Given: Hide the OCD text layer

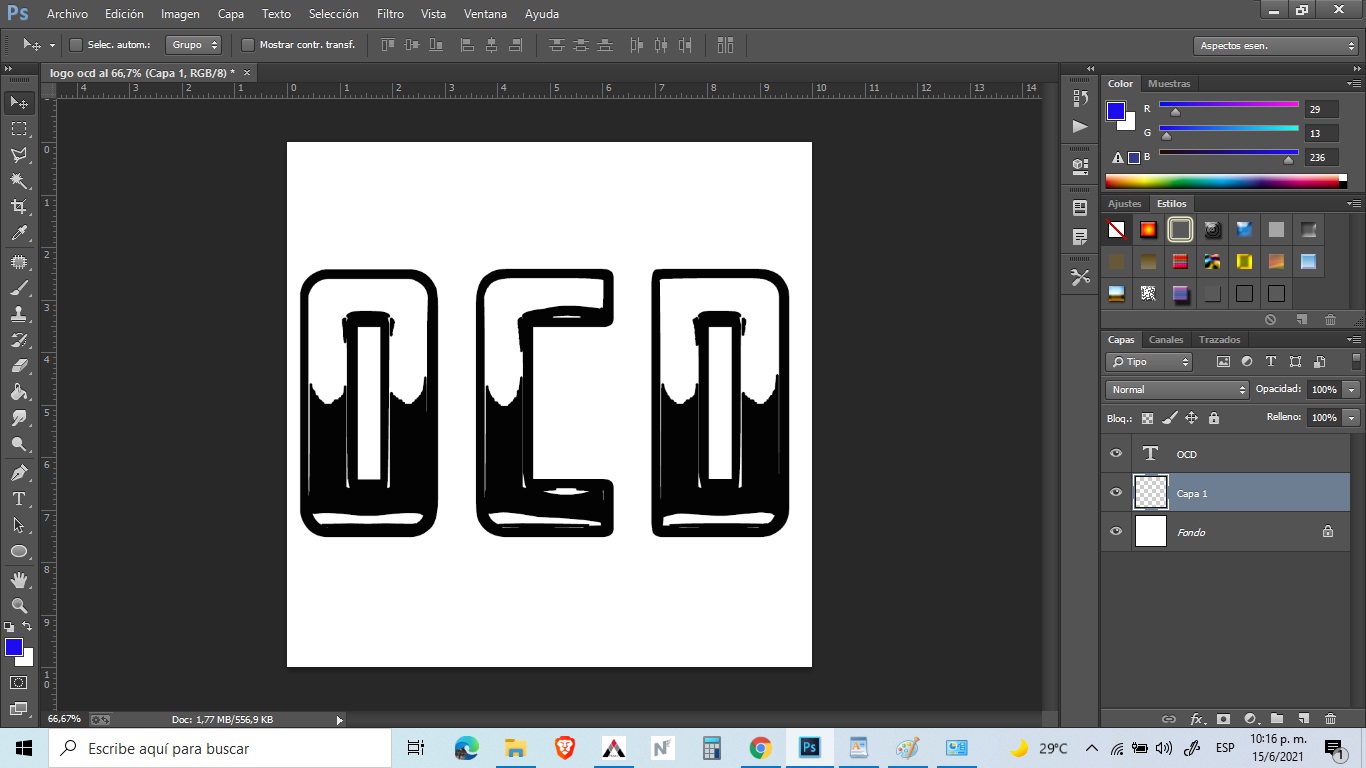Looking at the screenshot, I should point(1116,454).
